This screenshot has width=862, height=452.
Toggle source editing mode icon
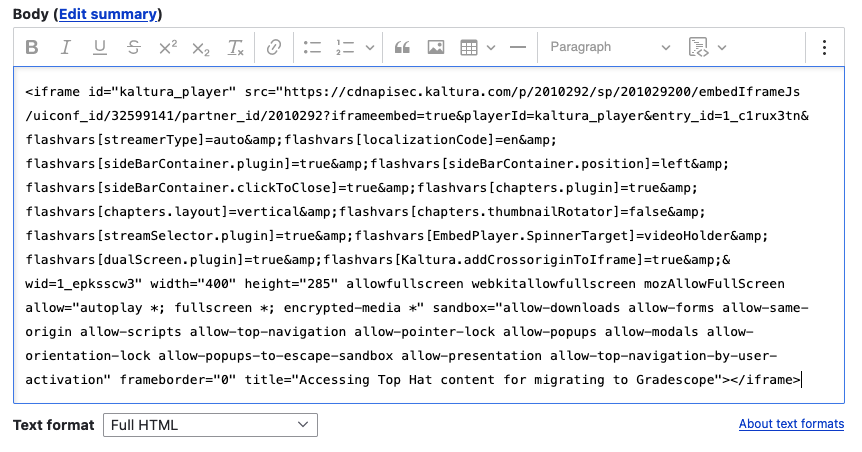click(x=699, y=47)
